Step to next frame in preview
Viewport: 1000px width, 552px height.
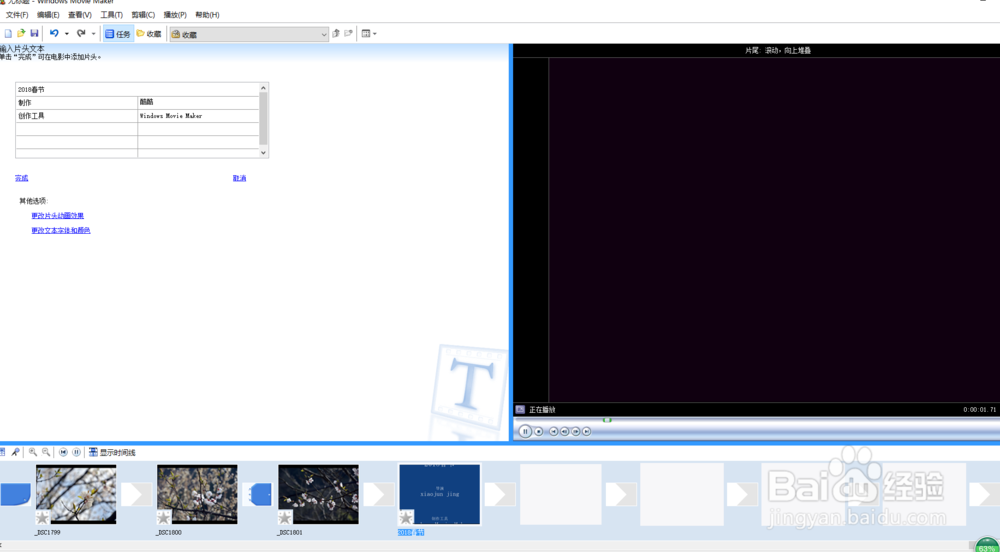[x=575, y=432]
